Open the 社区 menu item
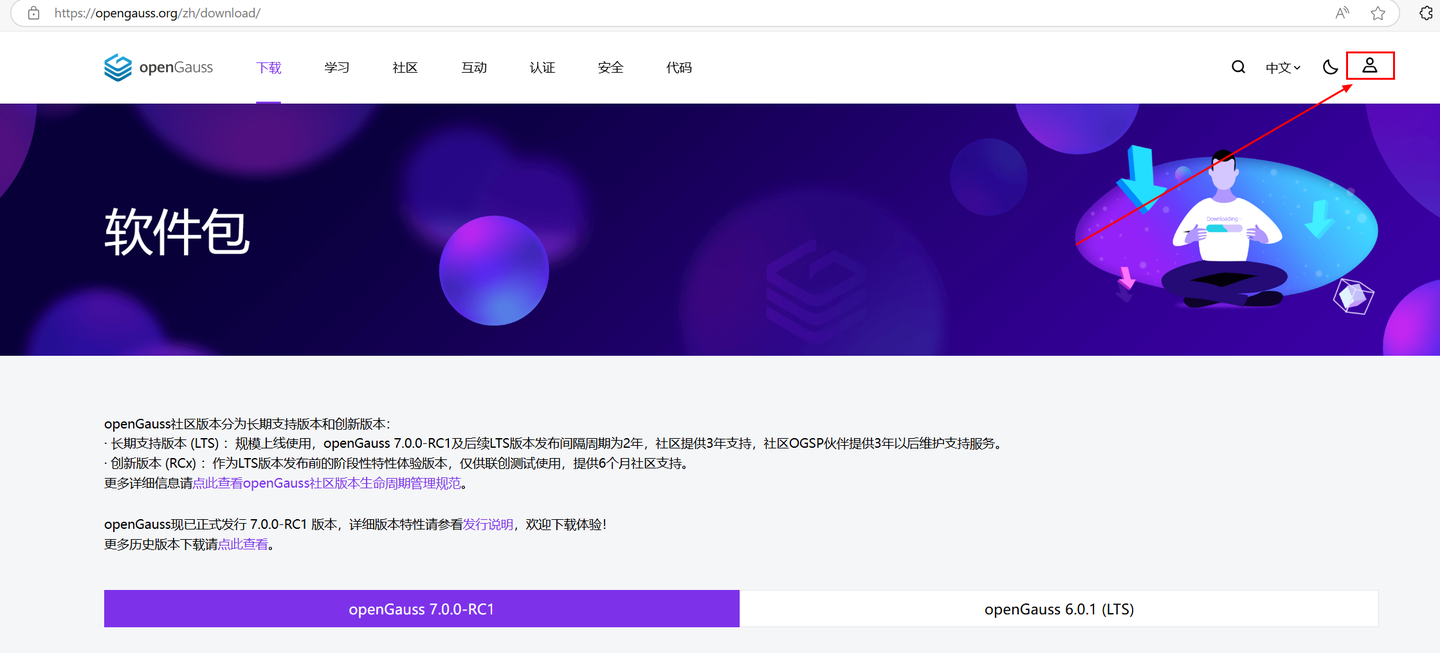Screen dimensions: 1440x653 point(405,67)
